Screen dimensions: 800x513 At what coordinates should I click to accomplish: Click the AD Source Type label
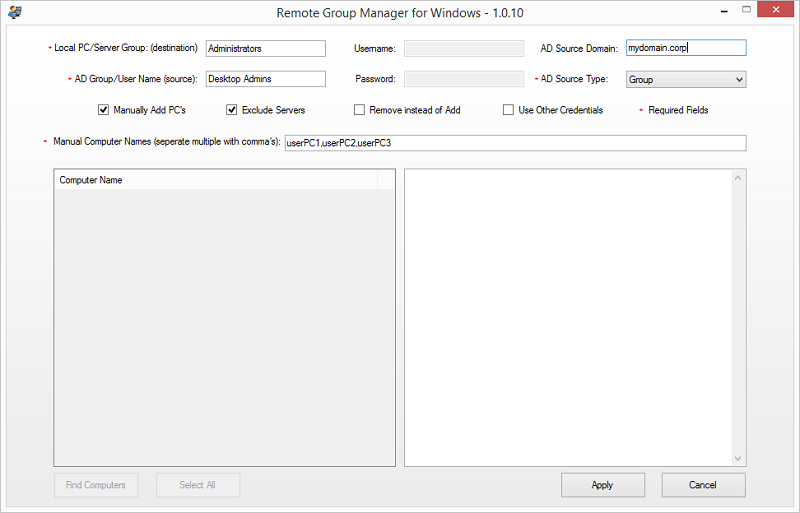pyautogui.click(x=574, y=79)
